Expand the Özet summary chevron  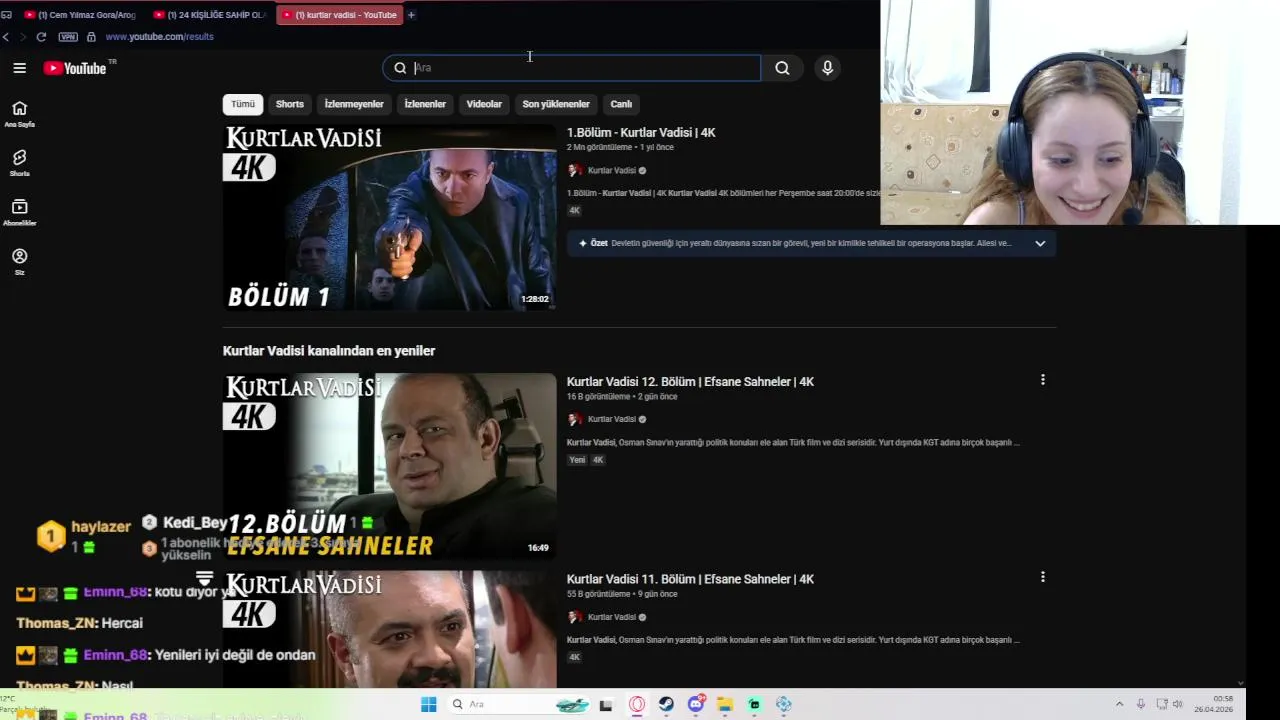[1040, 243]
